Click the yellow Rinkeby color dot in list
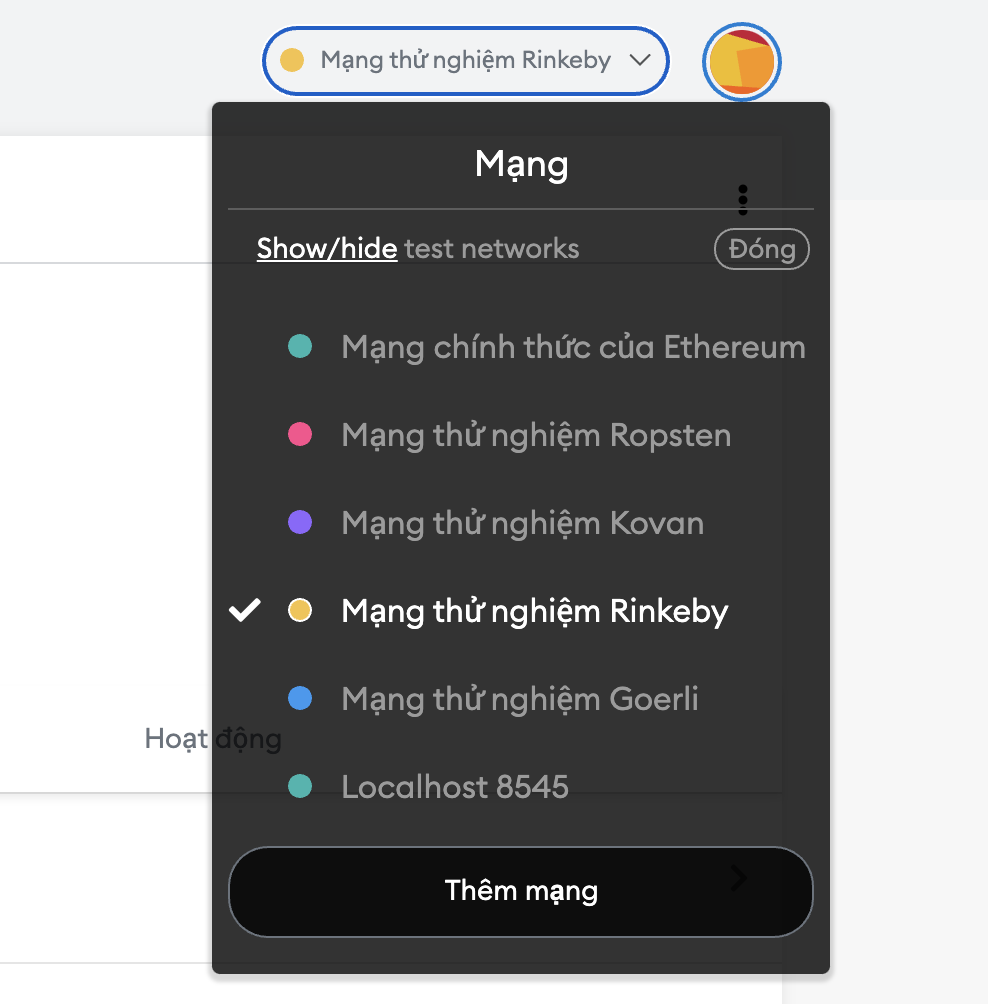 [300, 610]
